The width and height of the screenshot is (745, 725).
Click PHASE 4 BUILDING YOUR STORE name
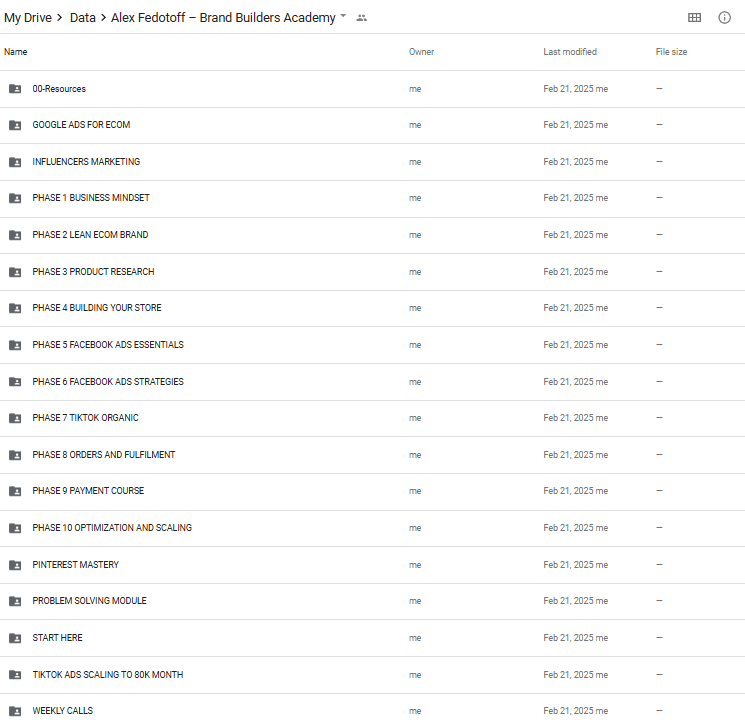pyautogui.click(x=97, y=308)
